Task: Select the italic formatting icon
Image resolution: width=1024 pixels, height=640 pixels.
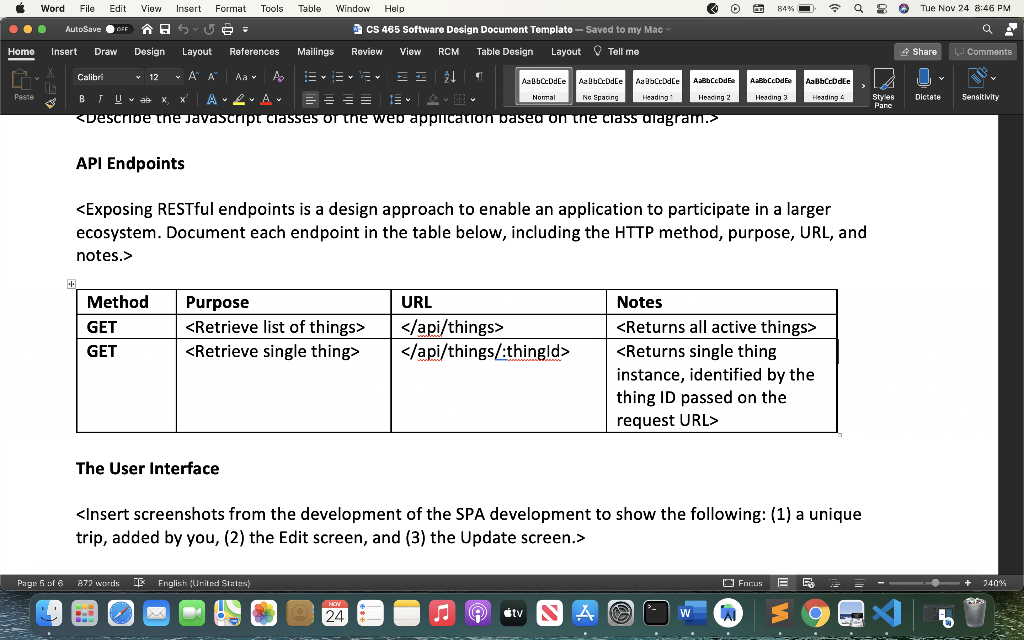Action: point(100,98)
